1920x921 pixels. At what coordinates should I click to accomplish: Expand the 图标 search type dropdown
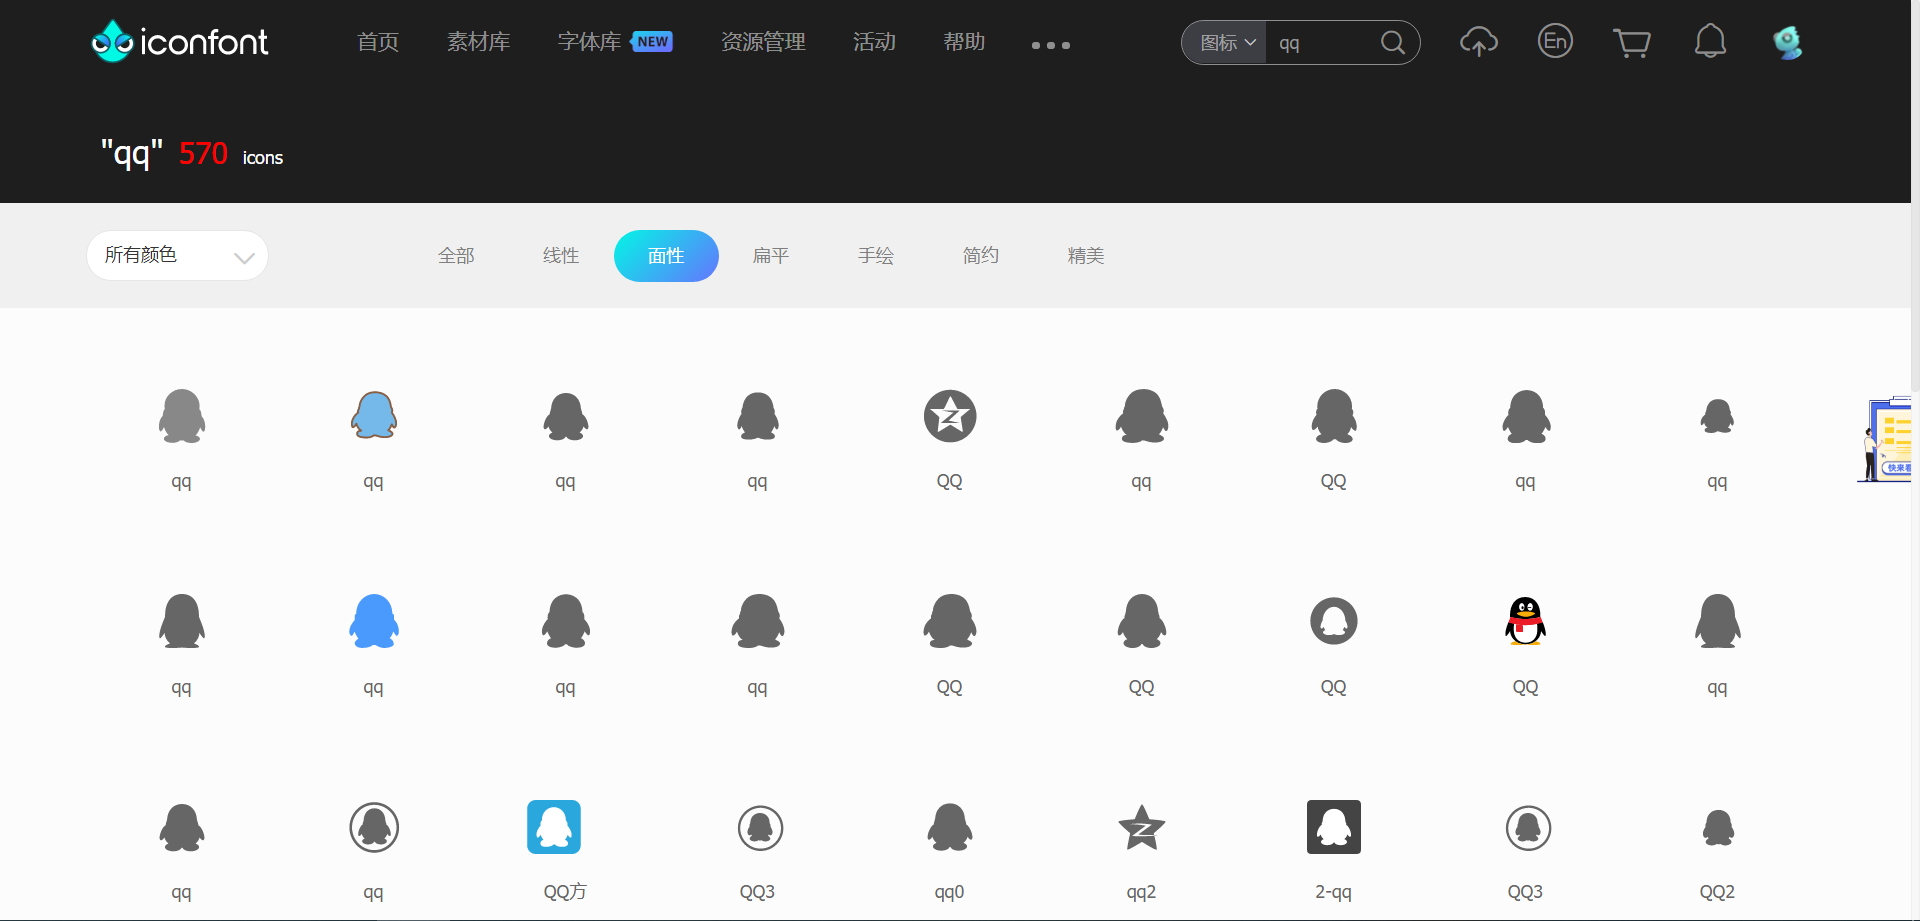point(1226,43)
